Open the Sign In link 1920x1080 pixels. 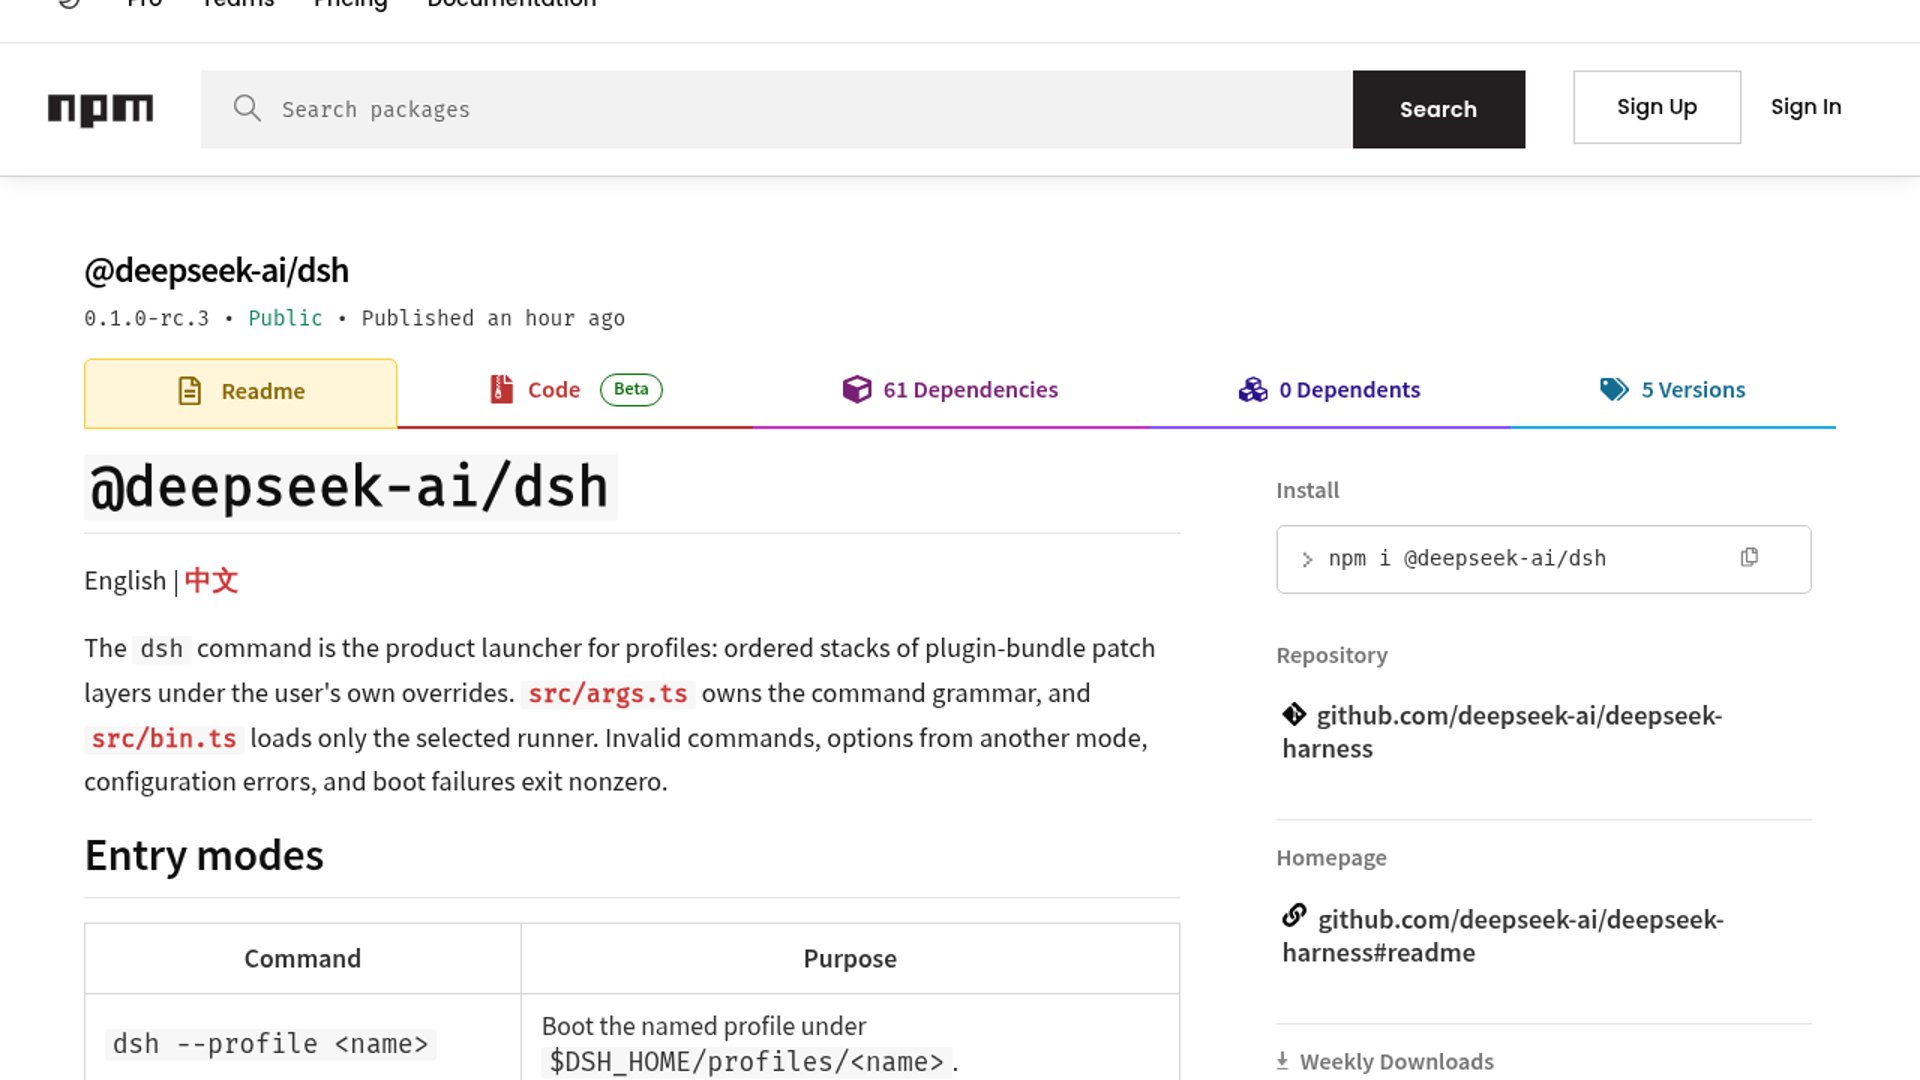pyautogui.click(x=1805, y=107)
